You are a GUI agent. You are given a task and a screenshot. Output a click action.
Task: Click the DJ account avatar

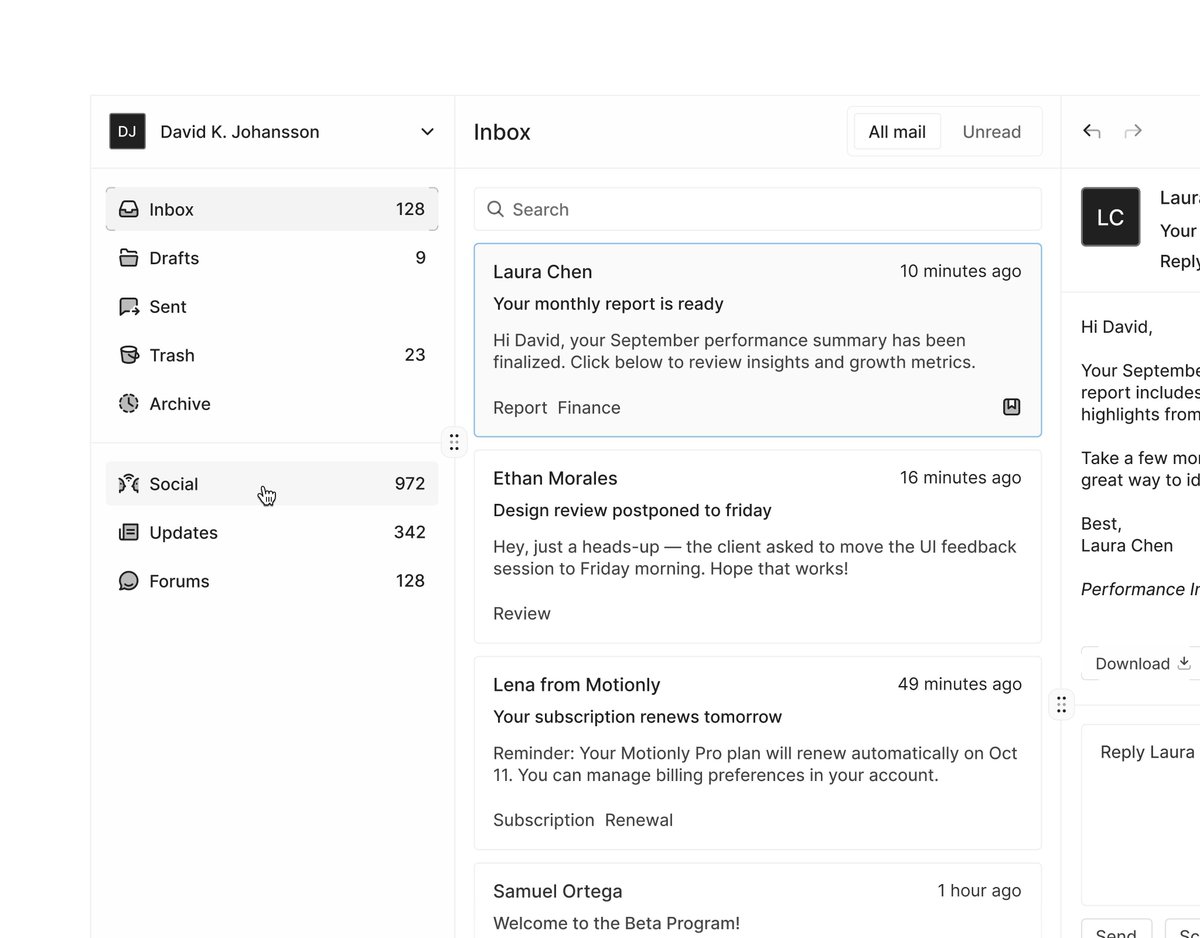click(127, 131)
